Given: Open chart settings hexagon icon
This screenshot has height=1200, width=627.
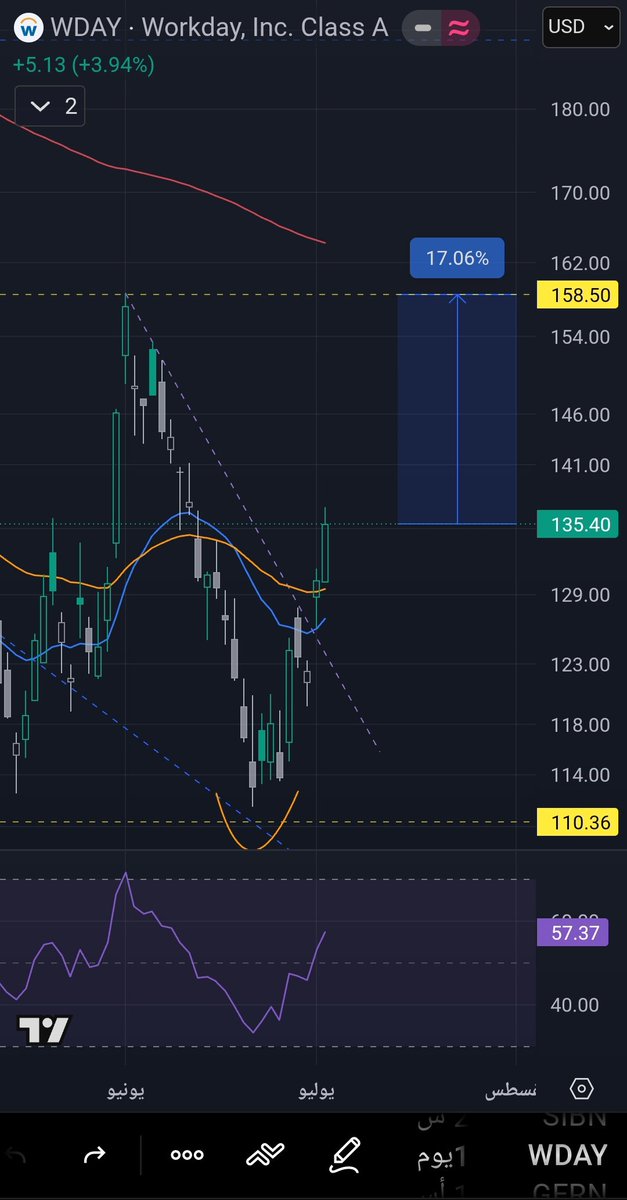Looking at the screenshot, I should 582,1089.
